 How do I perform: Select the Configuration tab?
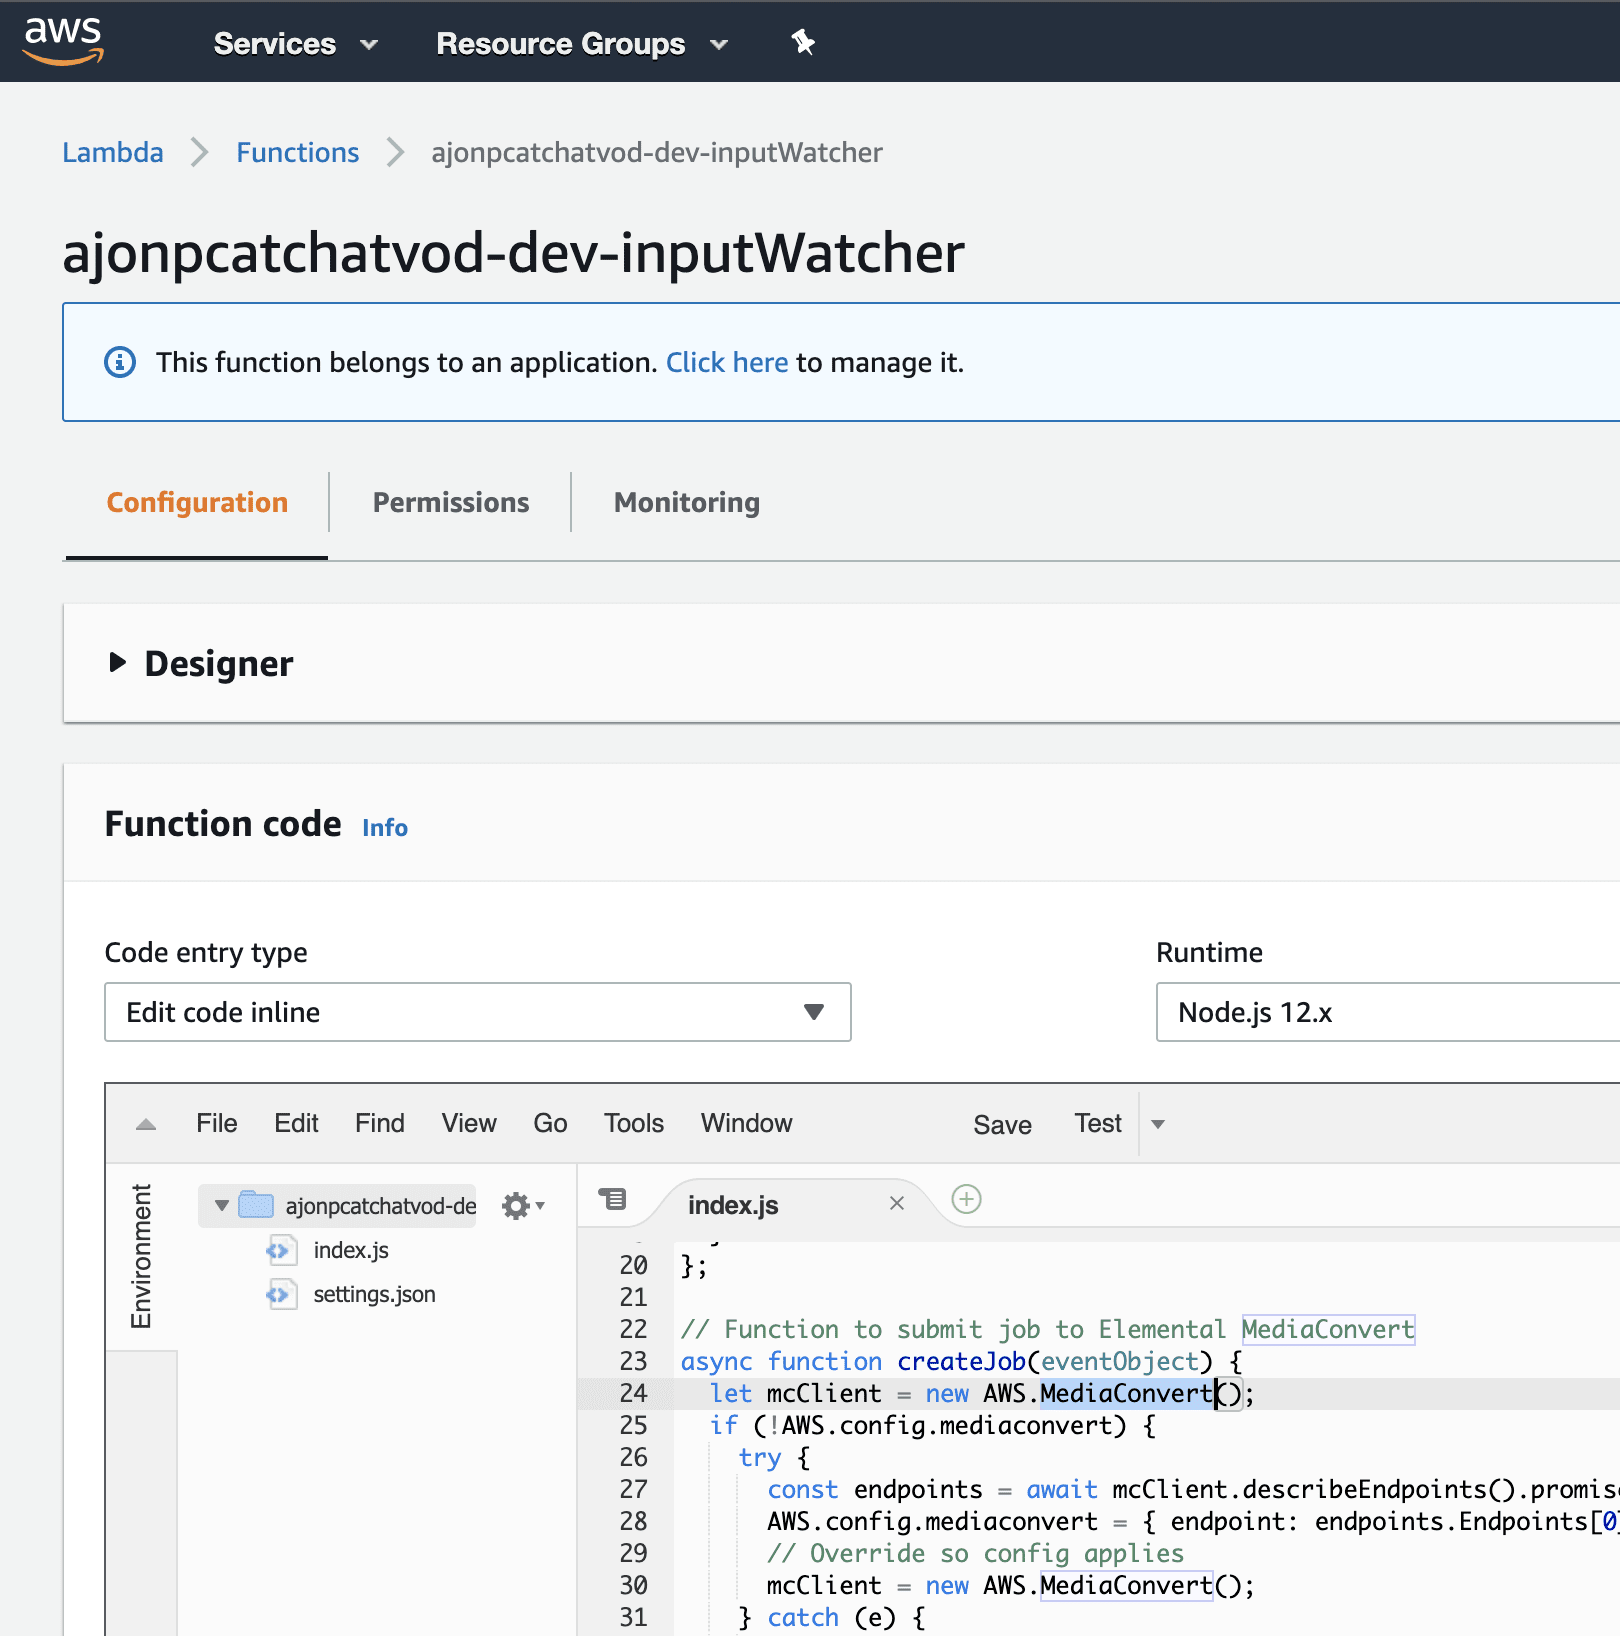point(197,502)
